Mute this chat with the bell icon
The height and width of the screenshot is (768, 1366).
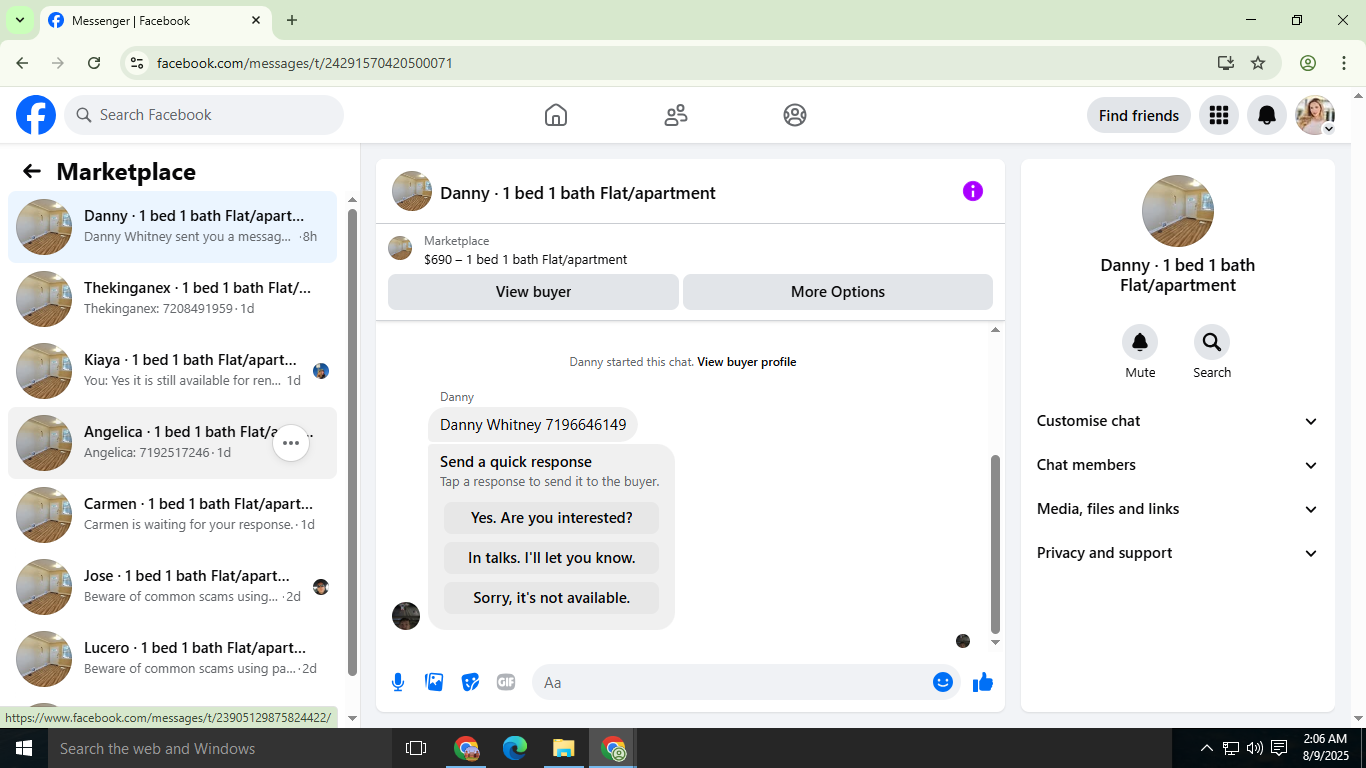(x=1140, y=342)
